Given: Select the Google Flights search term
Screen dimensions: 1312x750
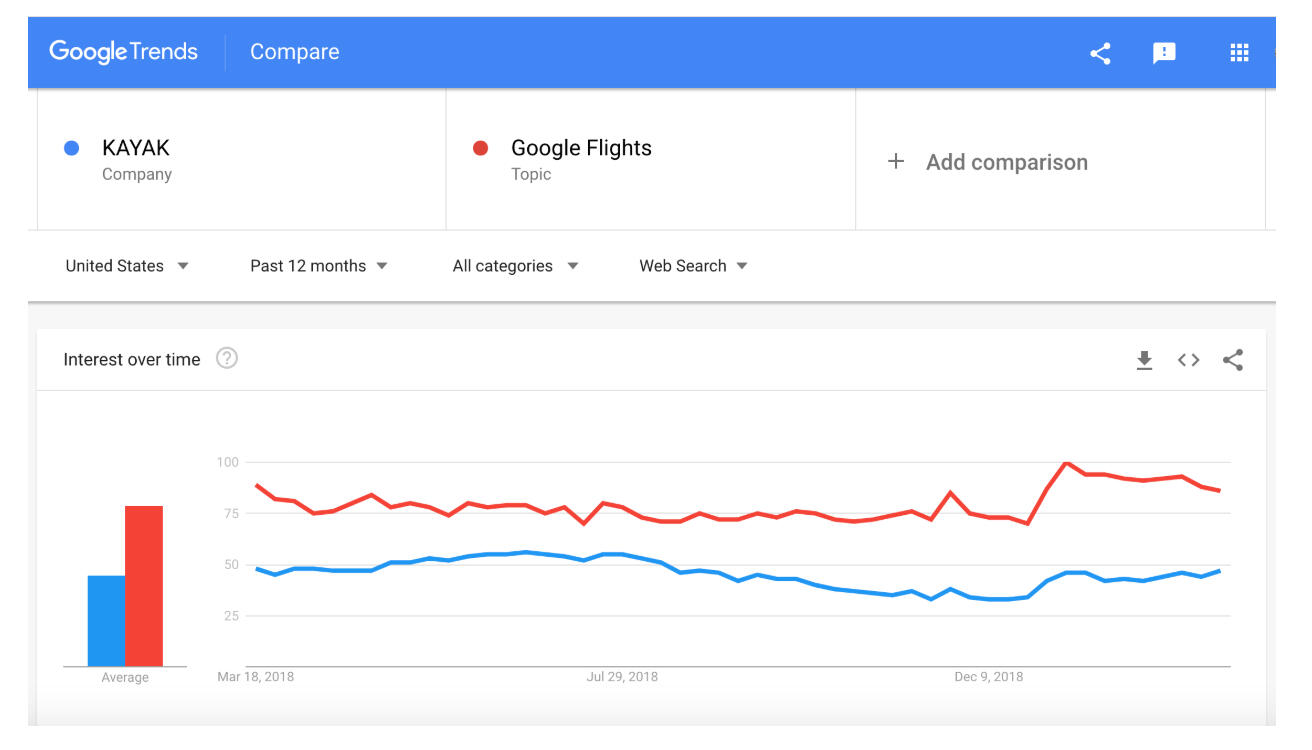Looking at the screenshot, I should tap(581, 148).
